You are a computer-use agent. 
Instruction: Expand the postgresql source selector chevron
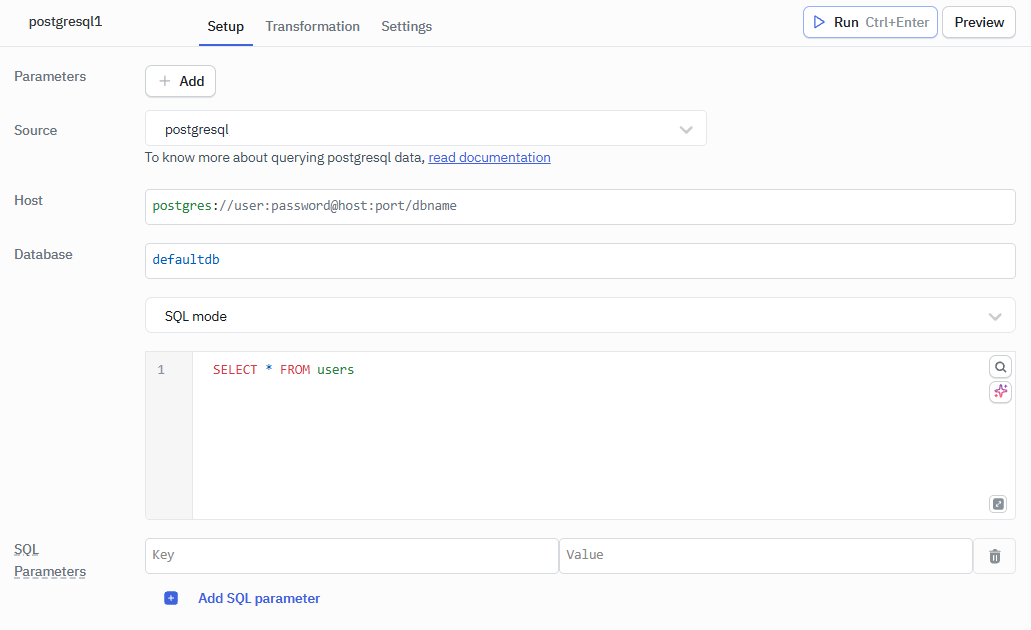pyautogui.click(x=687, y=128)
